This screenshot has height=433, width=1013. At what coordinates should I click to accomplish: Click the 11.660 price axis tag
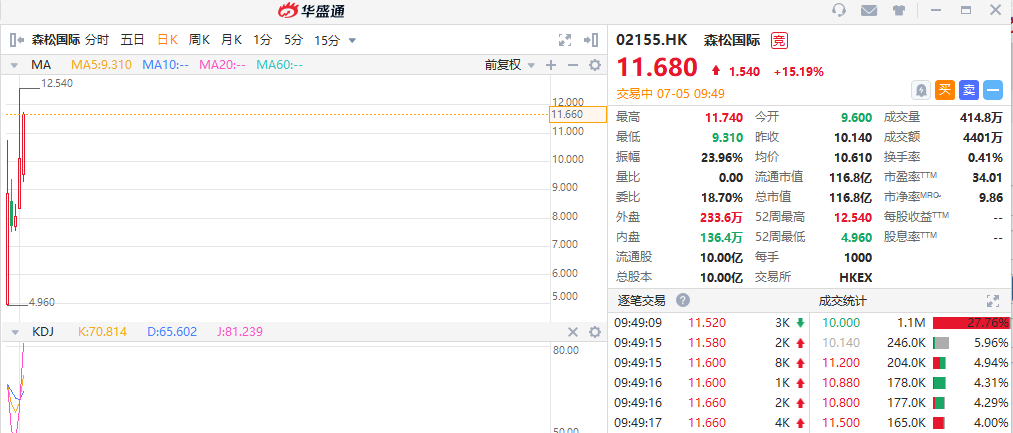[x=578, y=114]
